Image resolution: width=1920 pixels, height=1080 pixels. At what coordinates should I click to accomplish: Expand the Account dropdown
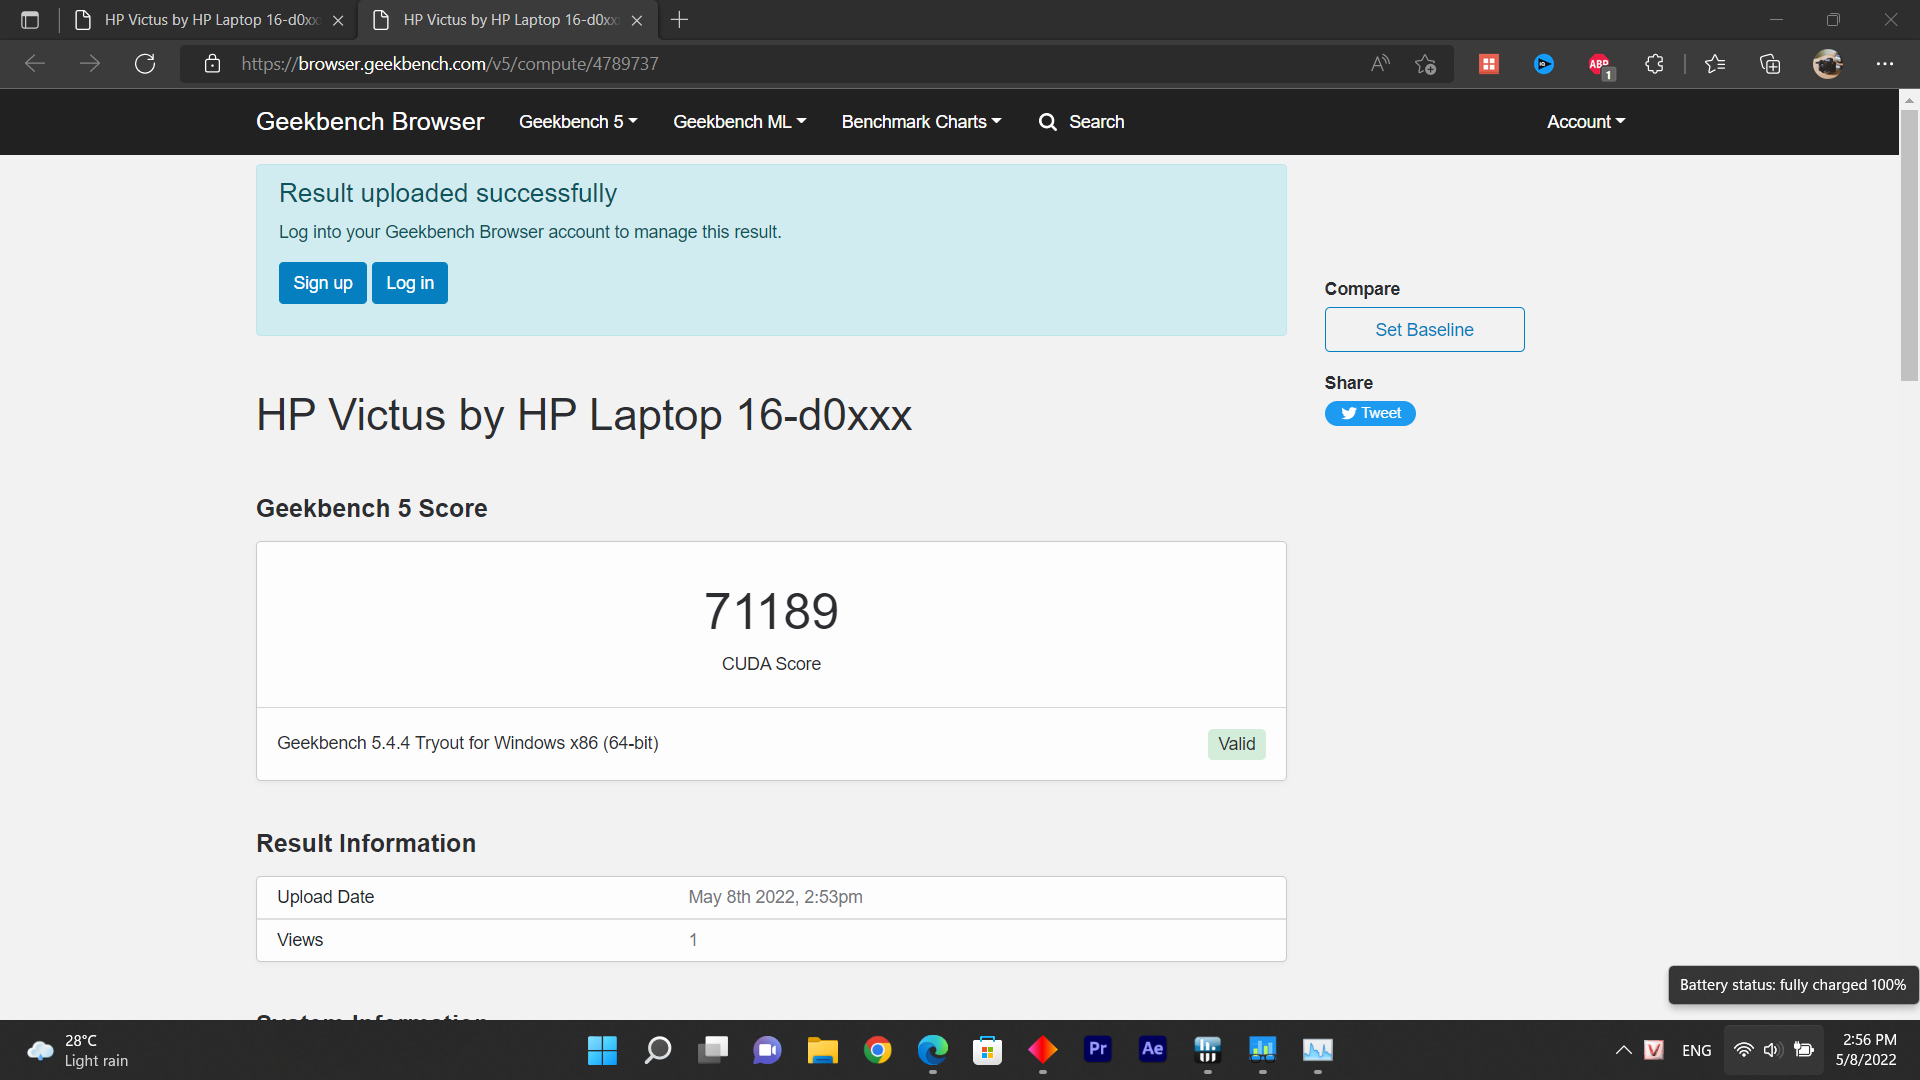pyautogui.click(x=1586, y=122)
